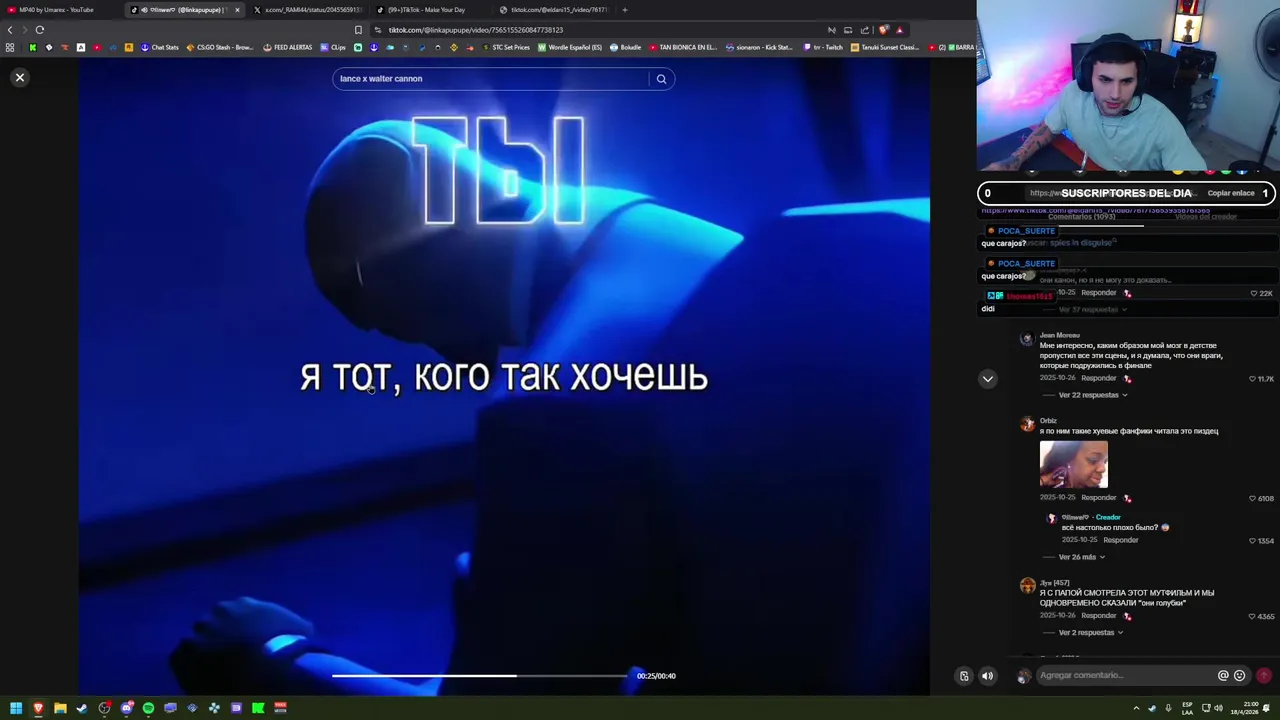Focus the search field reading 'lance x walter cannon'
The image size is (1280, 720).
click(x=490, y=79)
